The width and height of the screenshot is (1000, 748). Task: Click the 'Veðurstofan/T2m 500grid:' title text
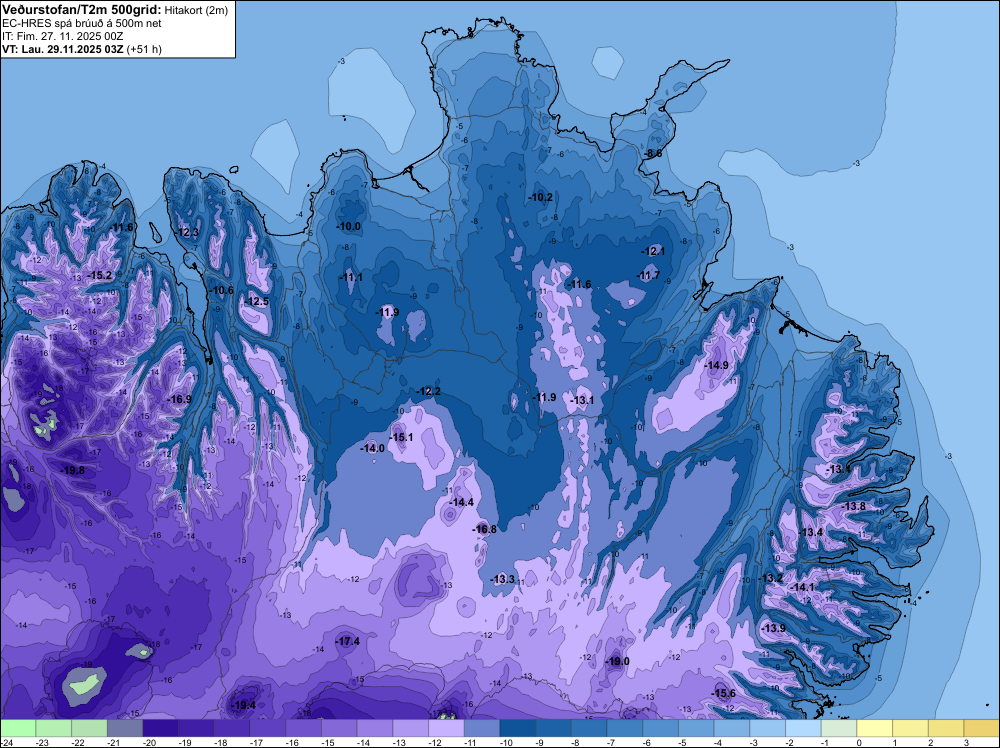point(82,10)
